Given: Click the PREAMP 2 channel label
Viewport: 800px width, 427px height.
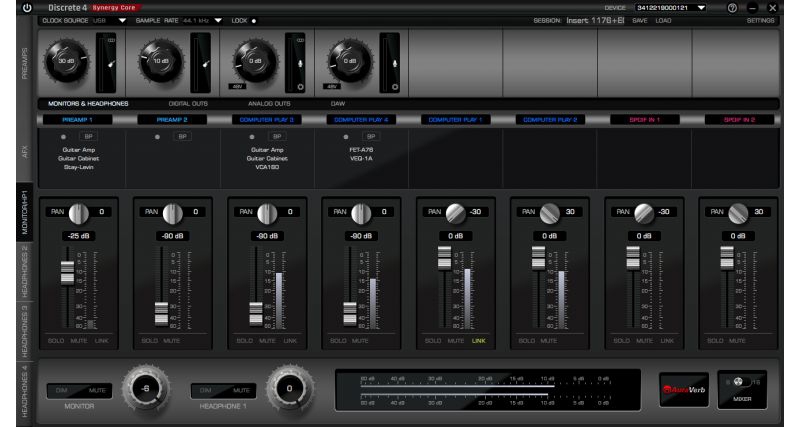Looking at the screenshot, I should tap(172, 120).
